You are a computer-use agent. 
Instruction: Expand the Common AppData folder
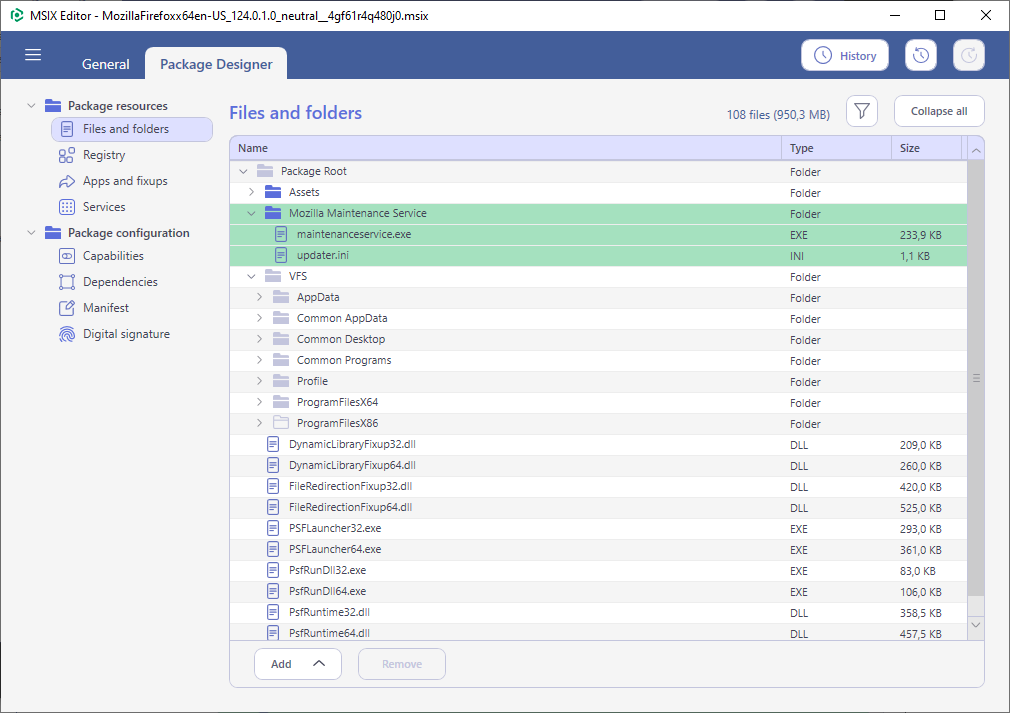click(x=259, y=318)
